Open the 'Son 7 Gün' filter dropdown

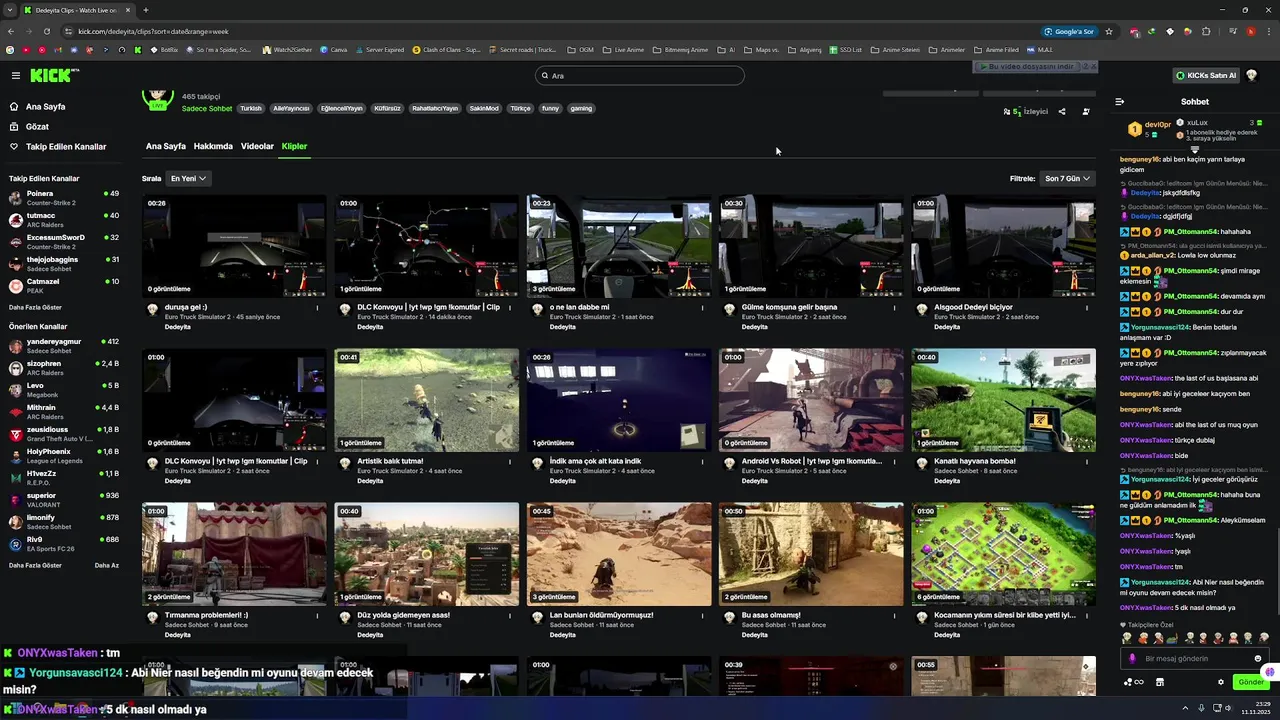click(x=1068, y=178)
